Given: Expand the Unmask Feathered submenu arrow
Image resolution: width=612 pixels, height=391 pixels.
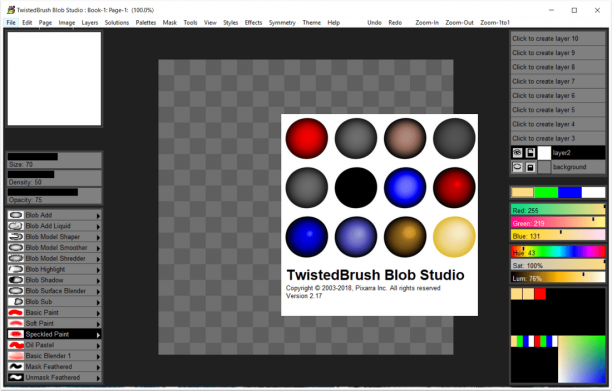Looking at the screenshot, I should click(x=98, y=378).
